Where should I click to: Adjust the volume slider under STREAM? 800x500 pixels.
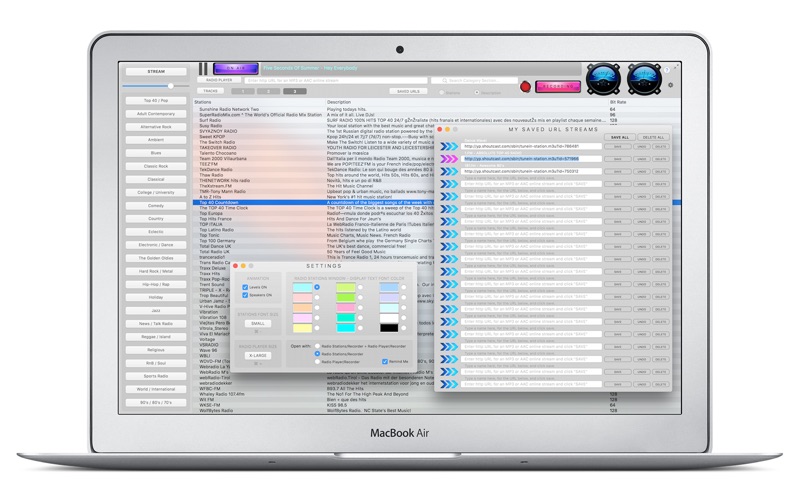pyautogui.click(x=170, y=86)
